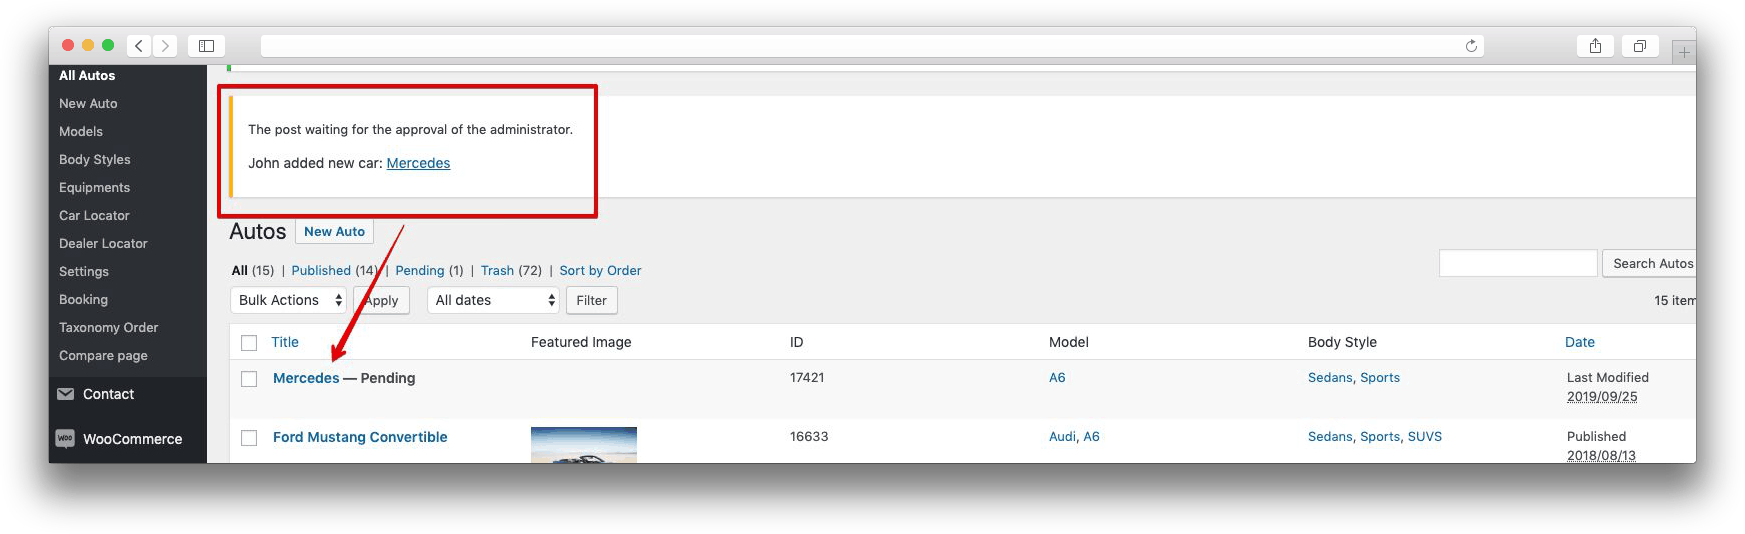1745x534 pixels.
Task: Open a new tab with plus icon
Action: tap(1684, 52)
